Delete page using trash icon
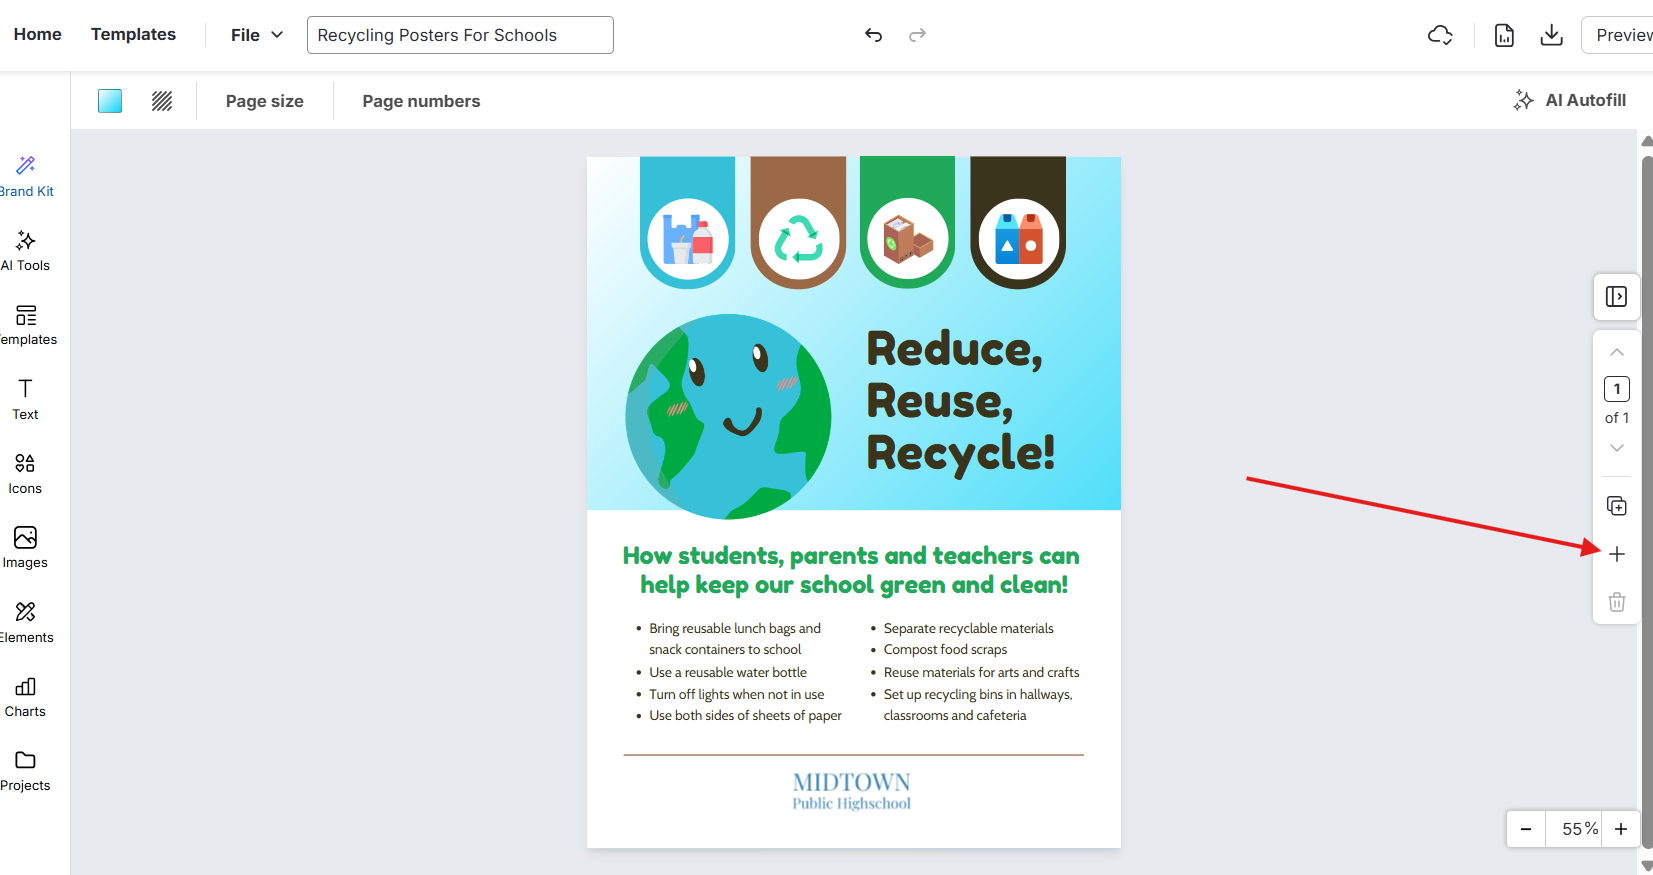 pos(1616,602)
